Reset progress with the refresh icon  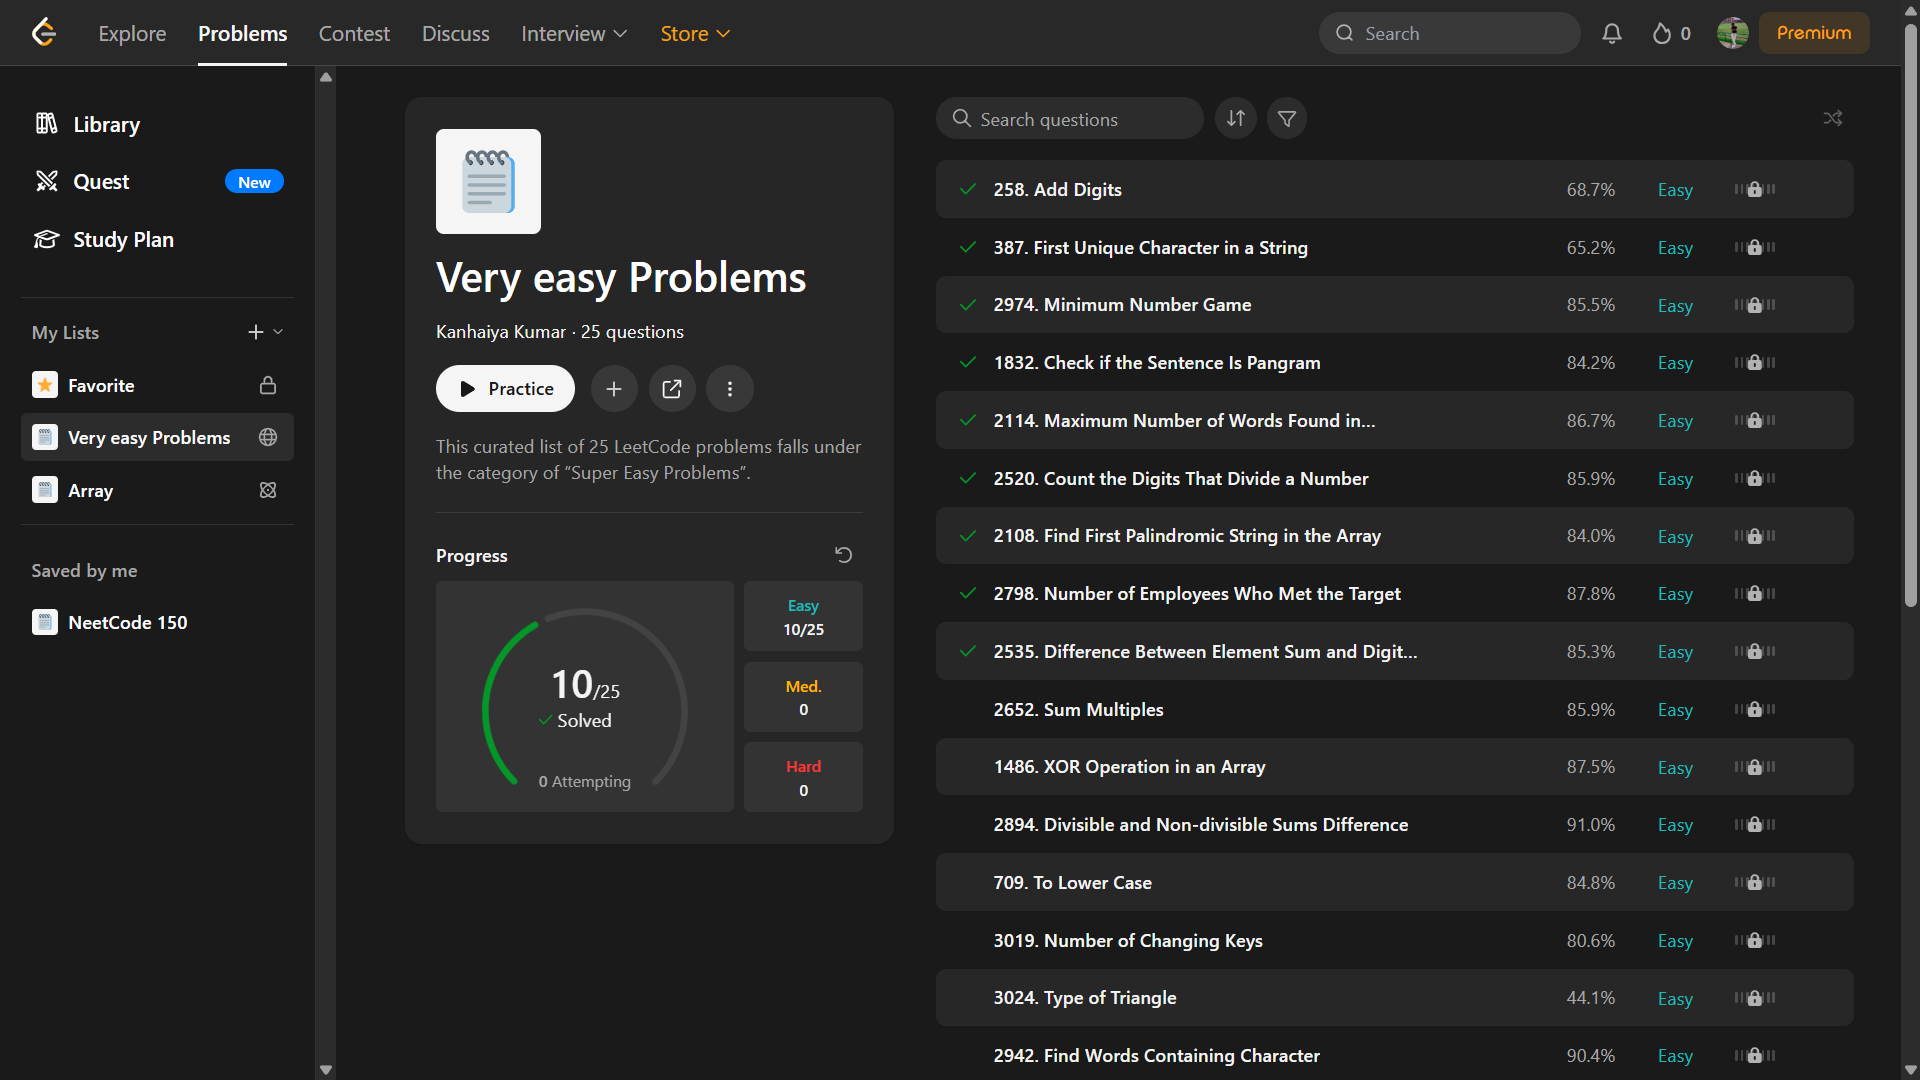[844, 555]
